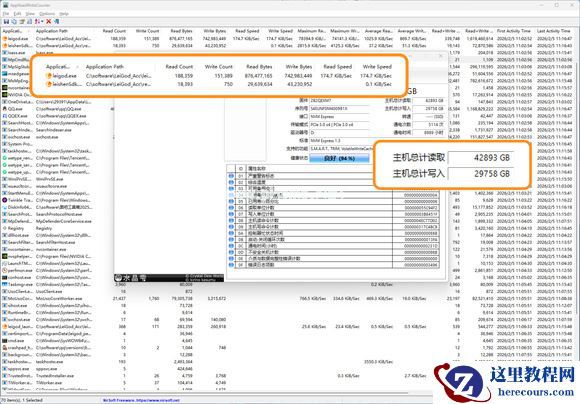The image size is (580, 404).
Task: Open the dropdown arrow beside the sort icon
Action: tap(42, 22)
